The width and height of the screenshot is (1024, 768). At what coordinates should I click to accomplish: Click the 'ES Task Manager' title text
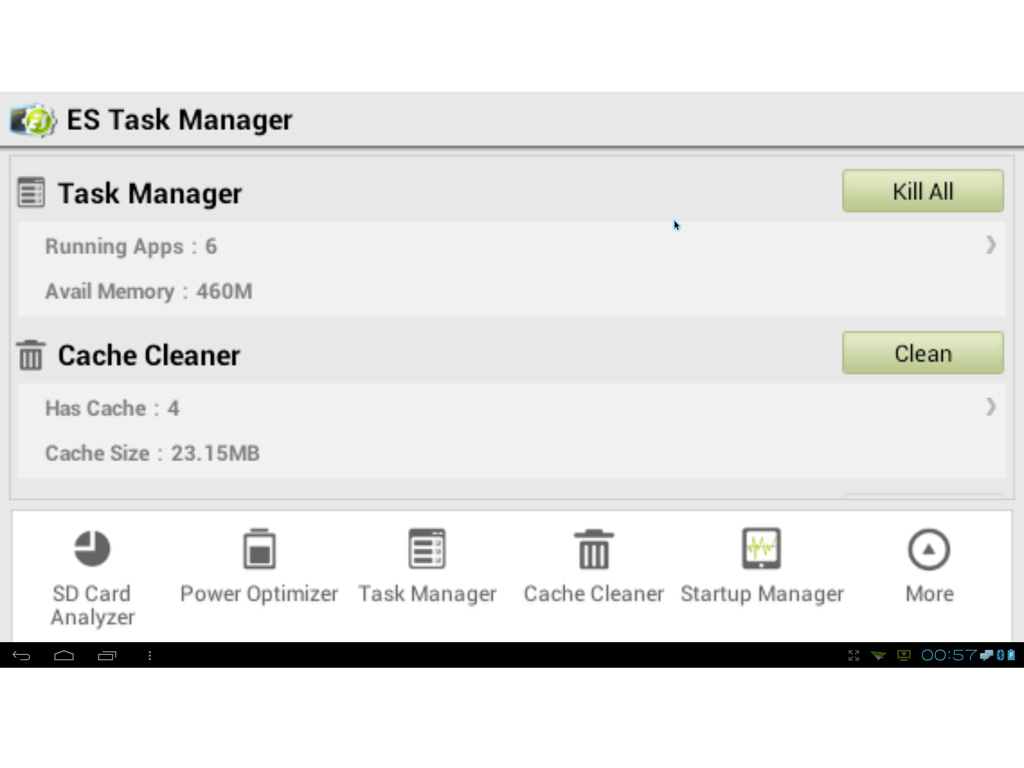(x=179, y=120)
